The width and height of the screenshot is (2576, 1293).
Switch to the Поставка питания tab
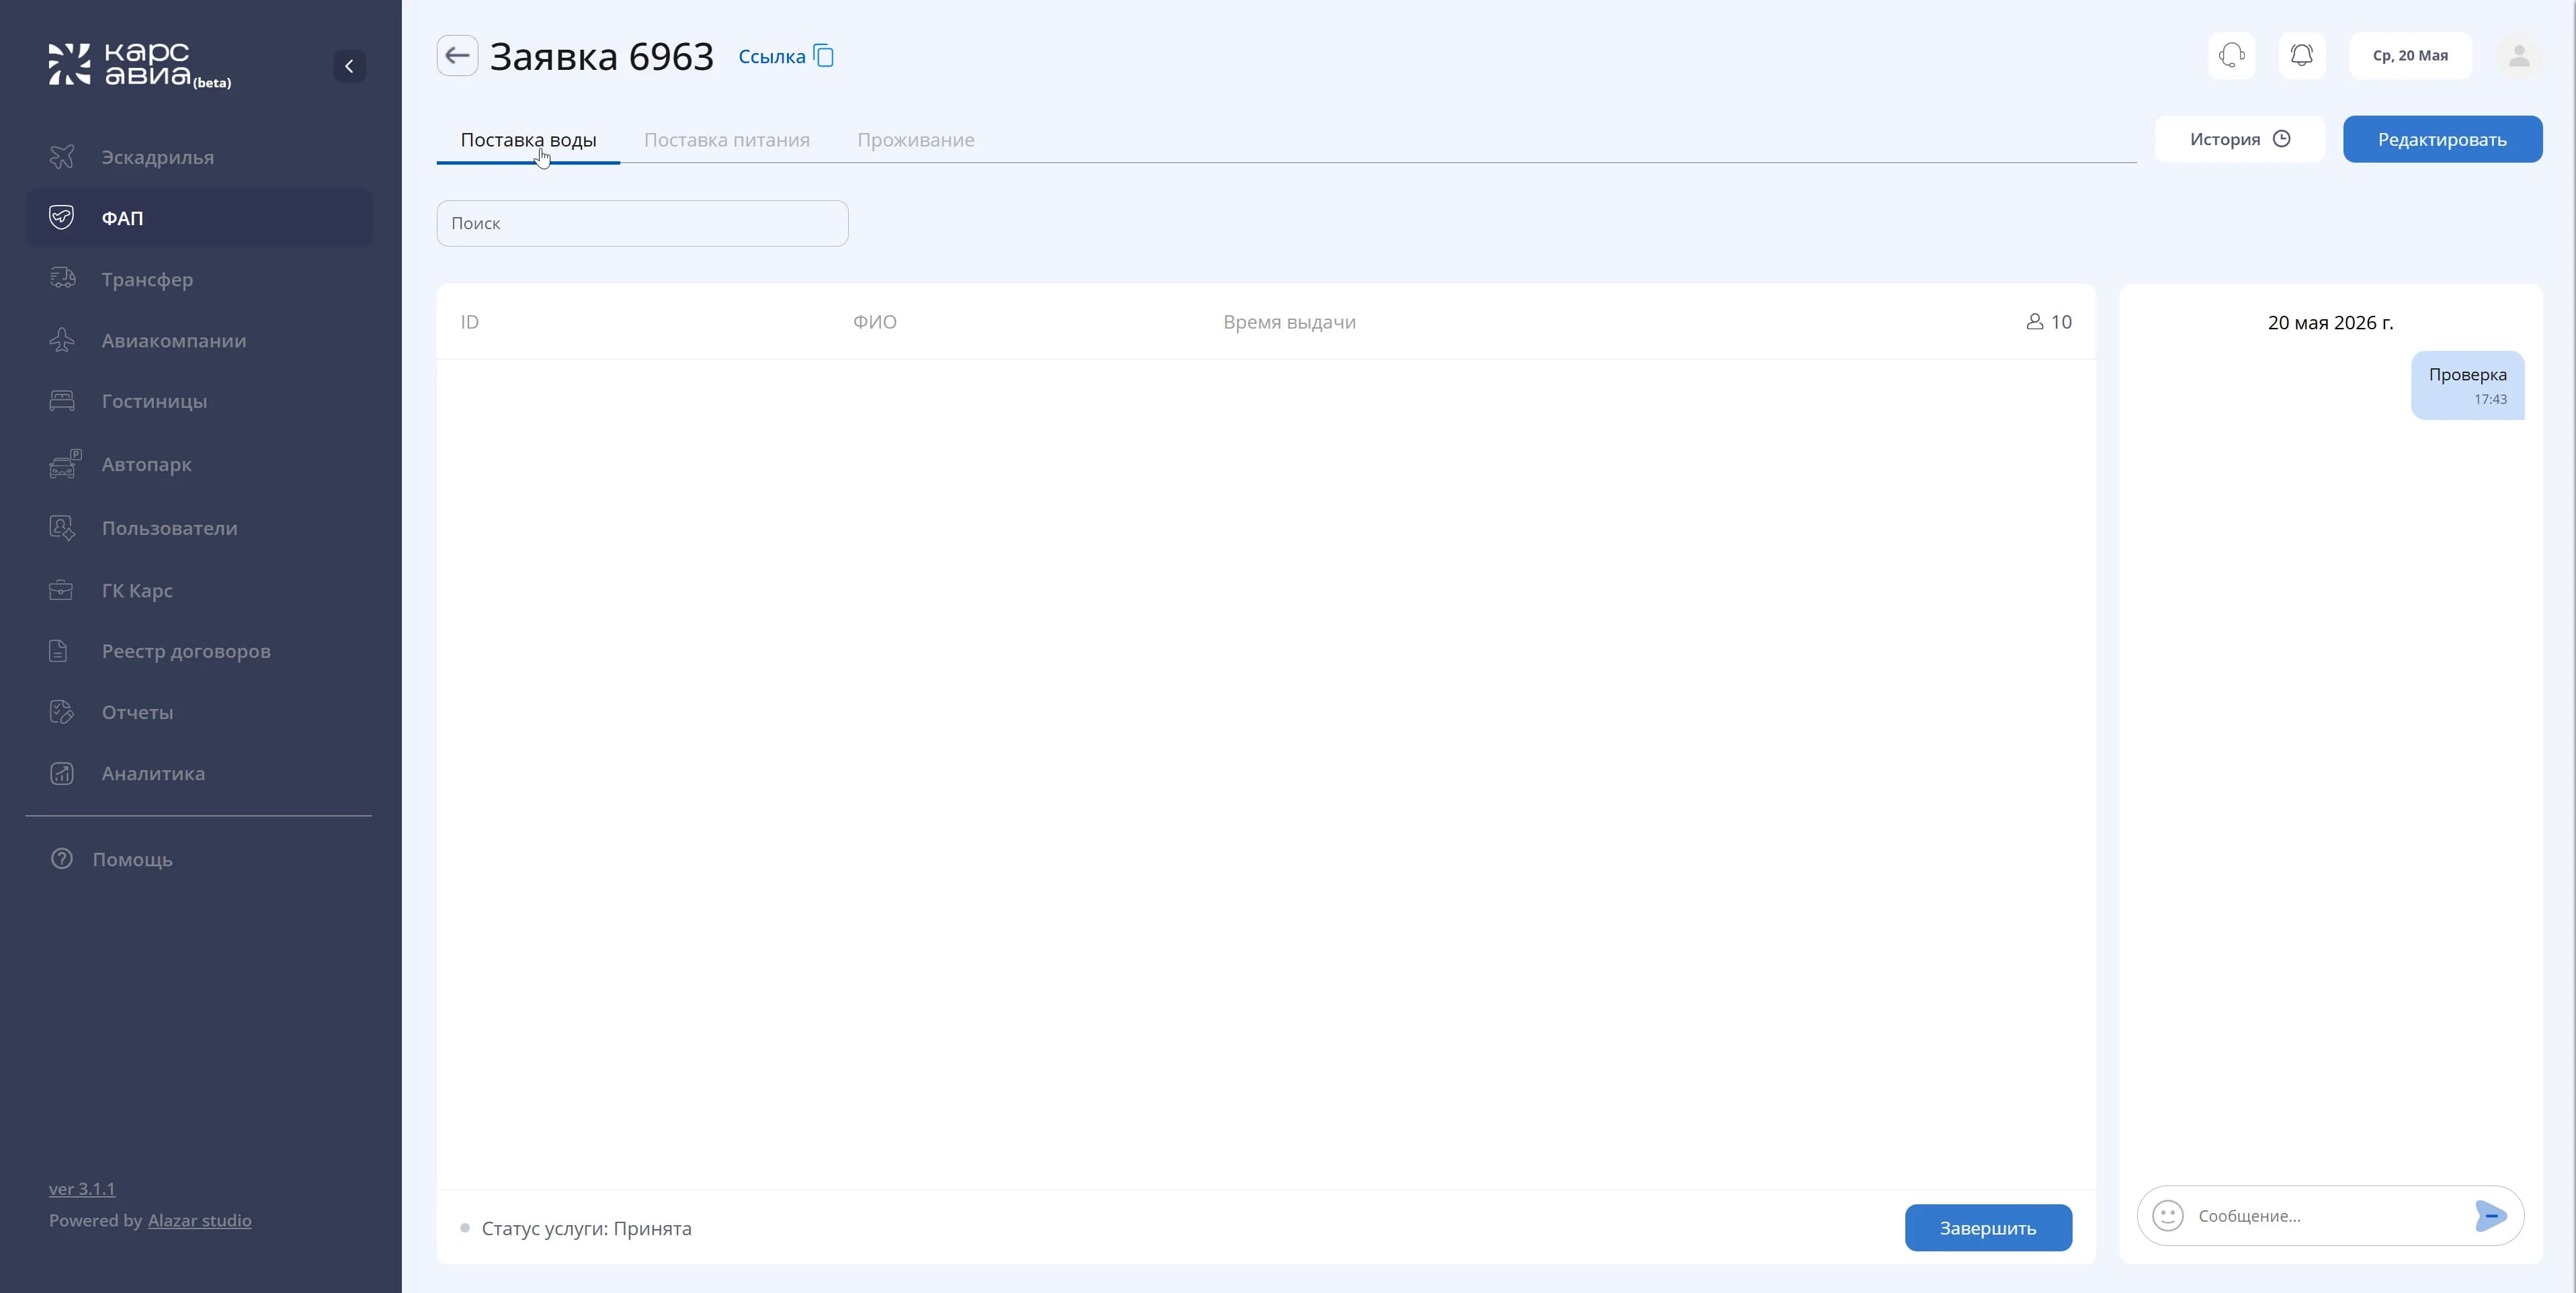click(x=727, y=140)
